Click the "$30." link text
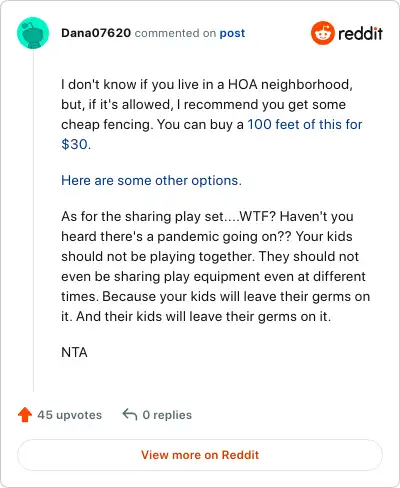Image resolution: width=400 pixels, height=488 pixels. coord(76,144)
